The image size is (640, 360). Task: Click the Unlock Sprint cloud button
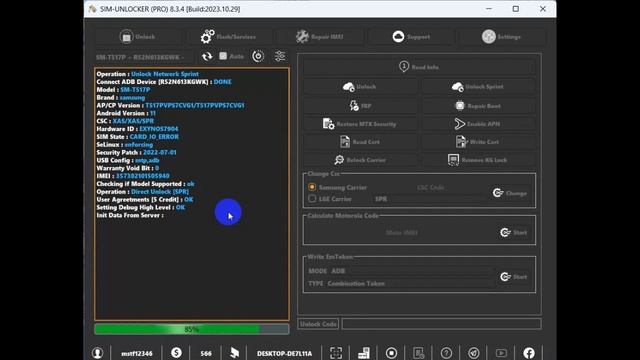(478, 87)
